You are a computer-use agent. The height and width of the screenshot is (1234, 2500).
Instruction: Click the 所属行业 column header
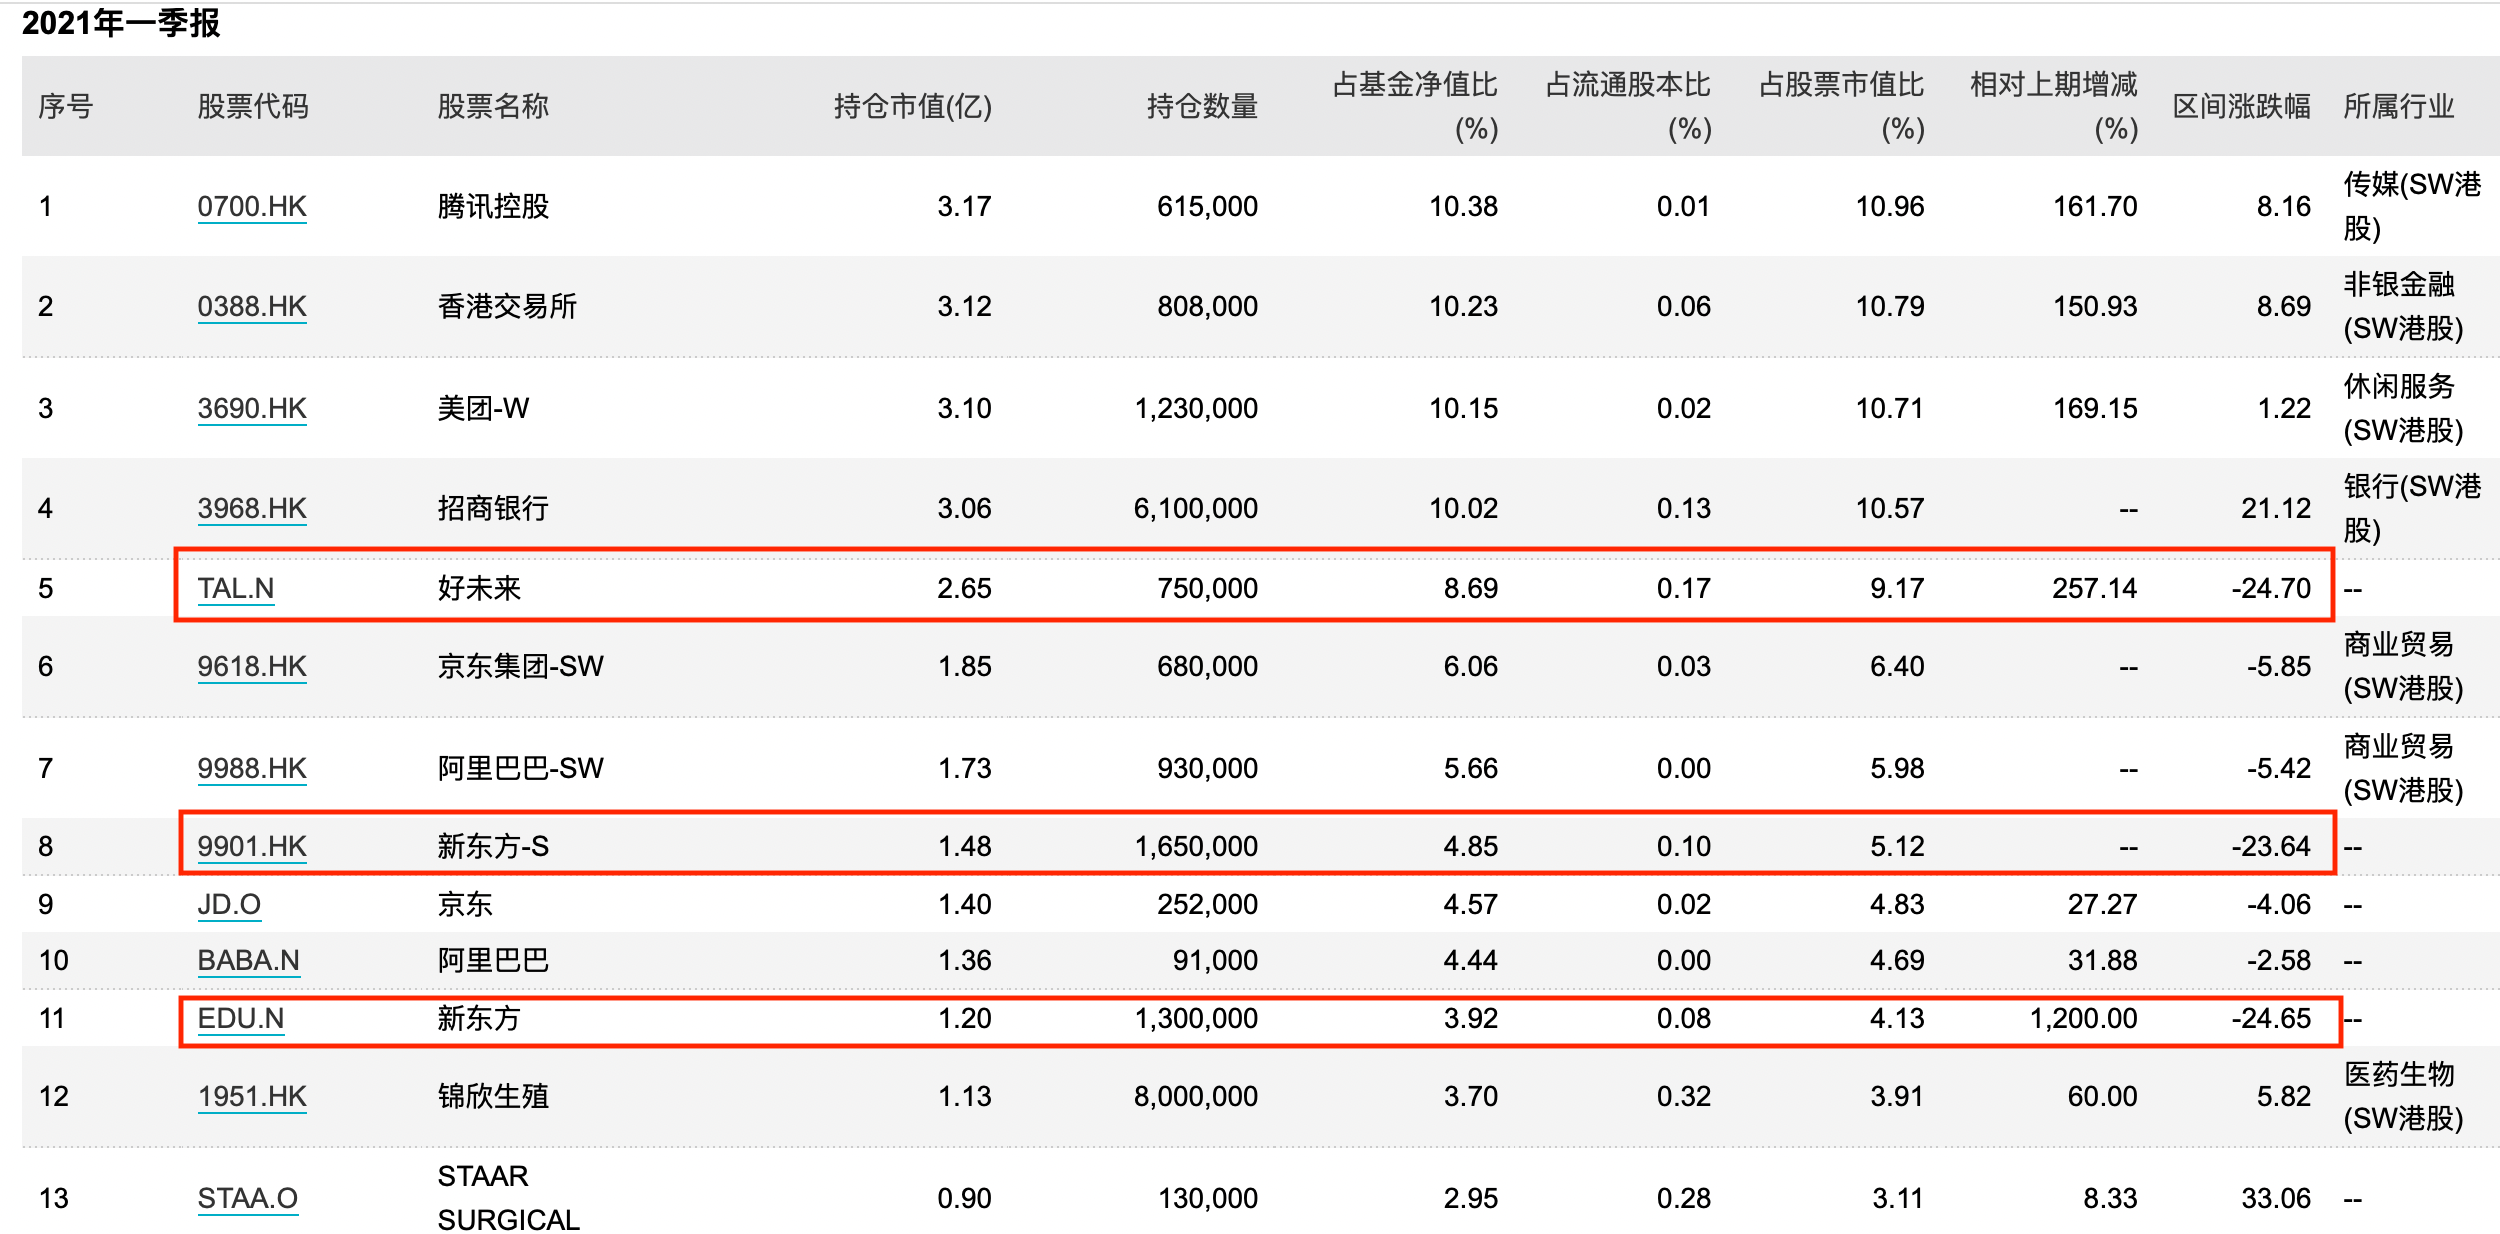(x=2399, y=106)
